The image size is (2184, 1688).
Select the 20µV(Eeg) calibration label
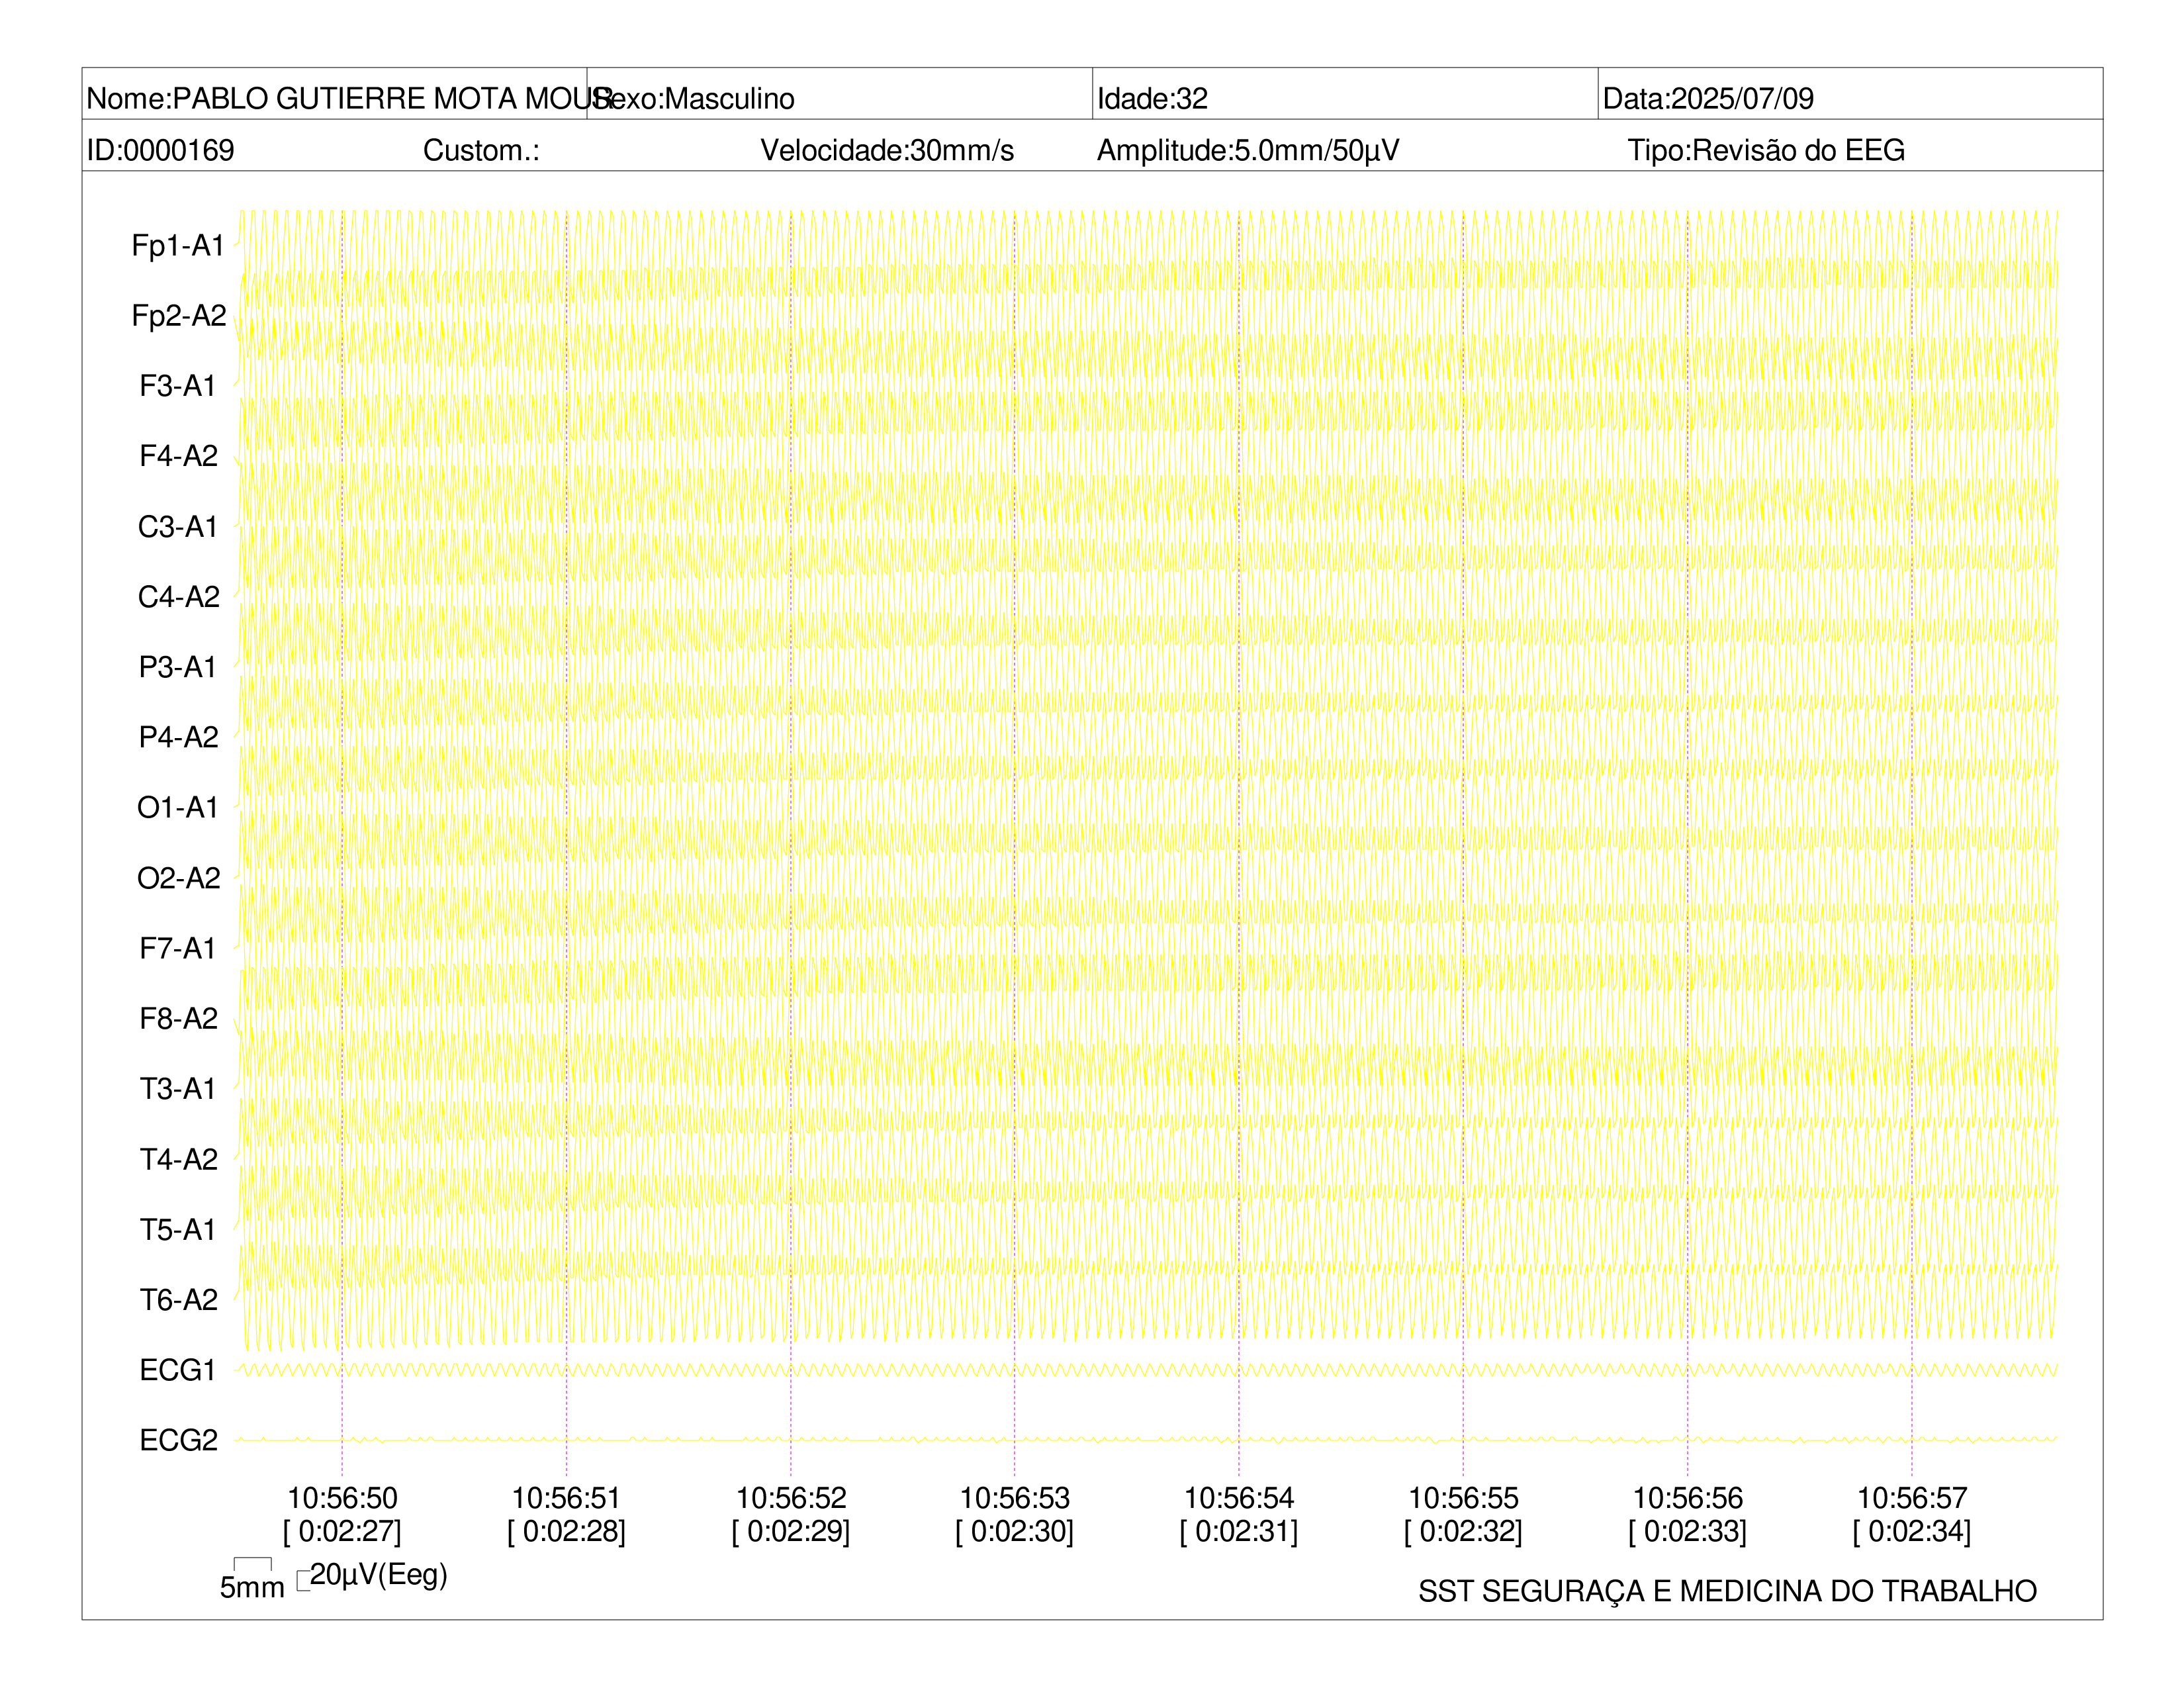coord(378,1575)
